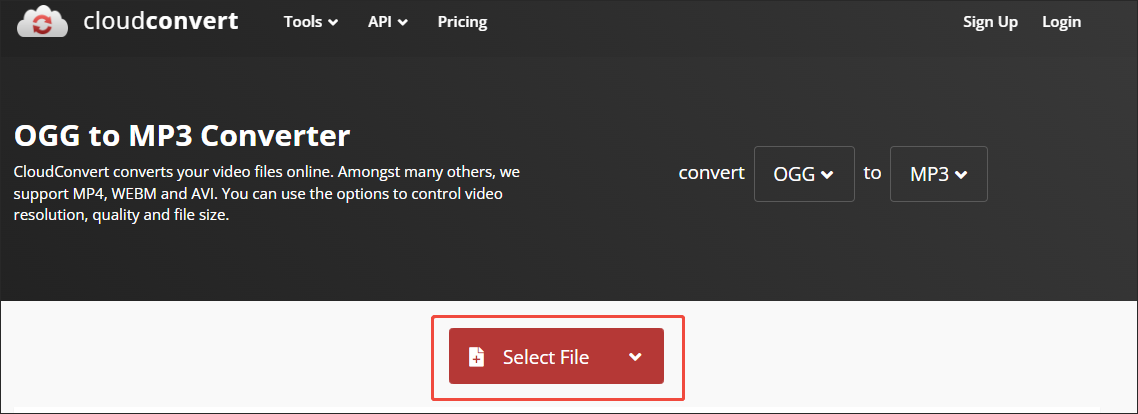Click the Login link

[1061, 22]
